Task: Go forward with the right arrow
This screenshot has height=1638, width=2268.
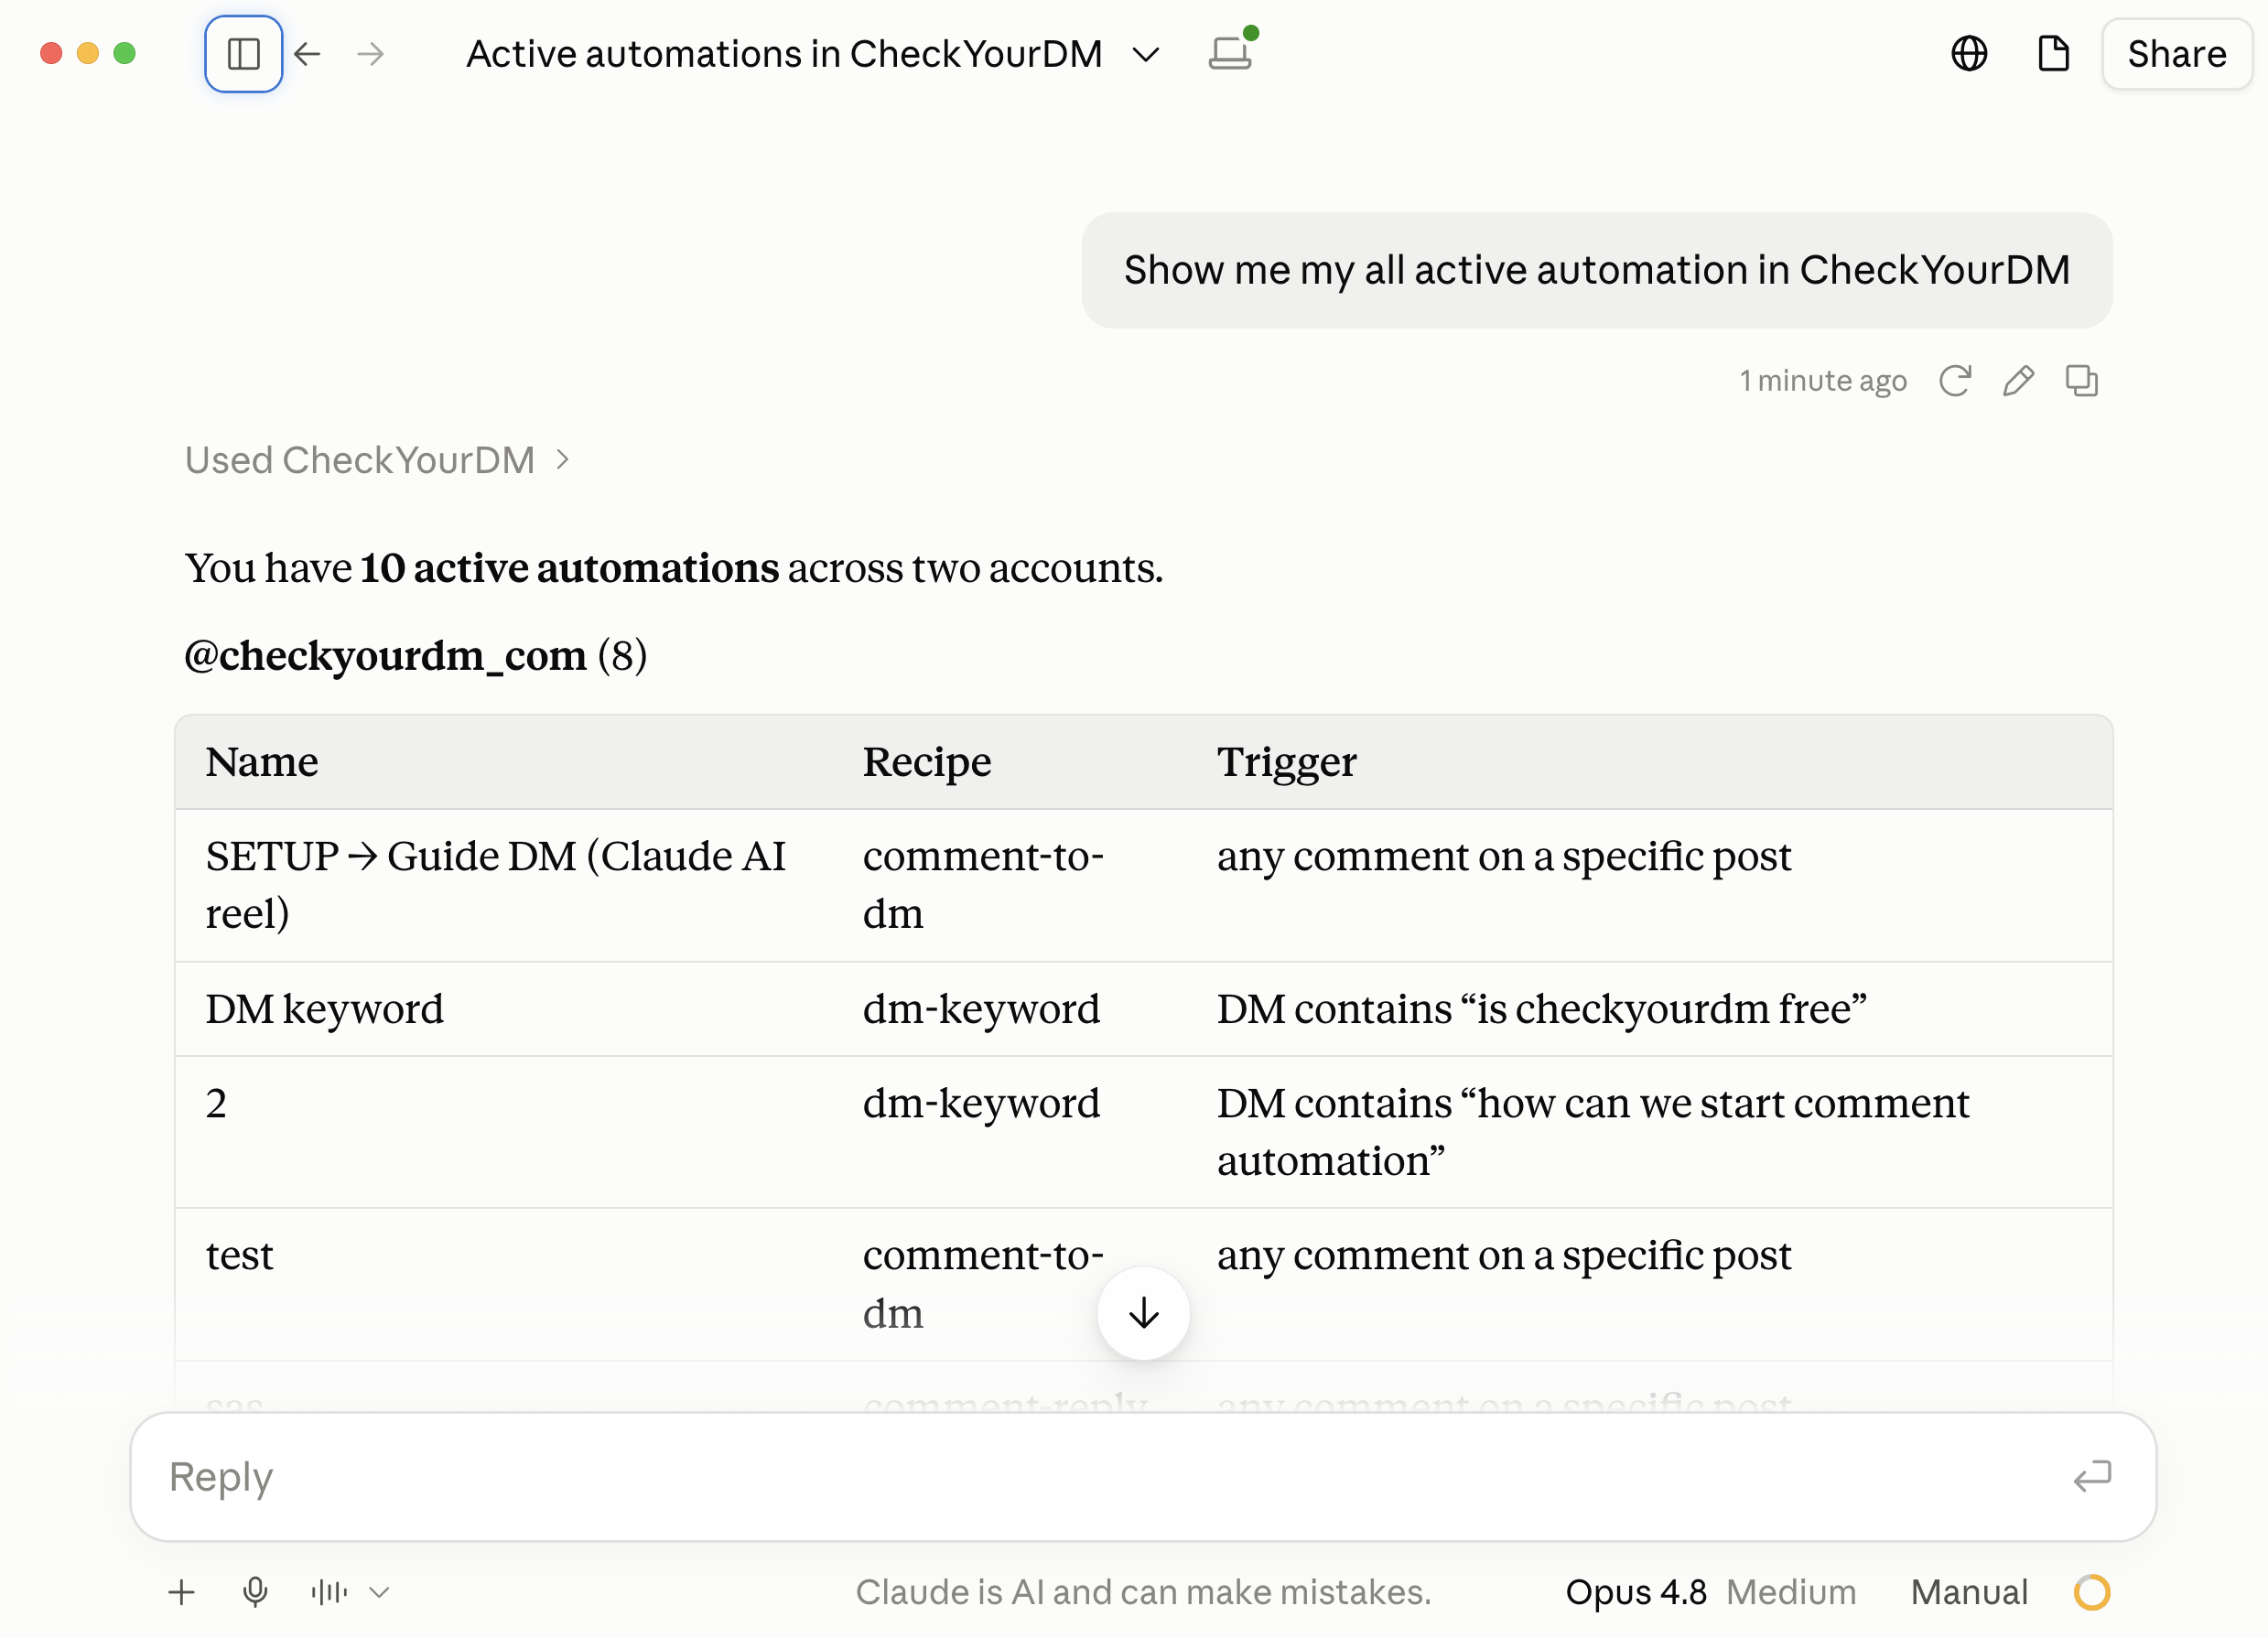Action: [x=370, y=54]
